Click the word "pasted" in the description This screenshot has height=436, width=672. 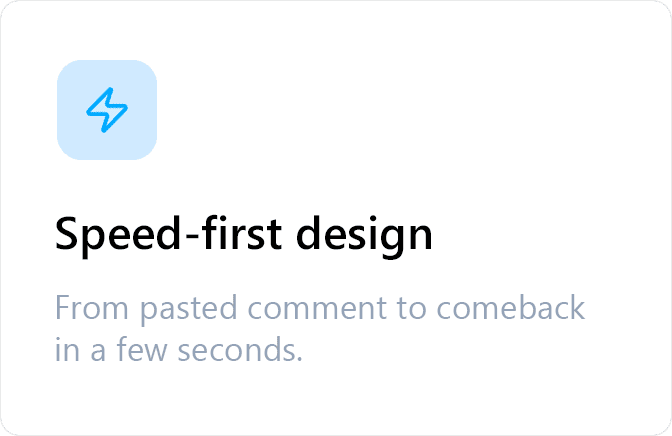pos(189,308)
